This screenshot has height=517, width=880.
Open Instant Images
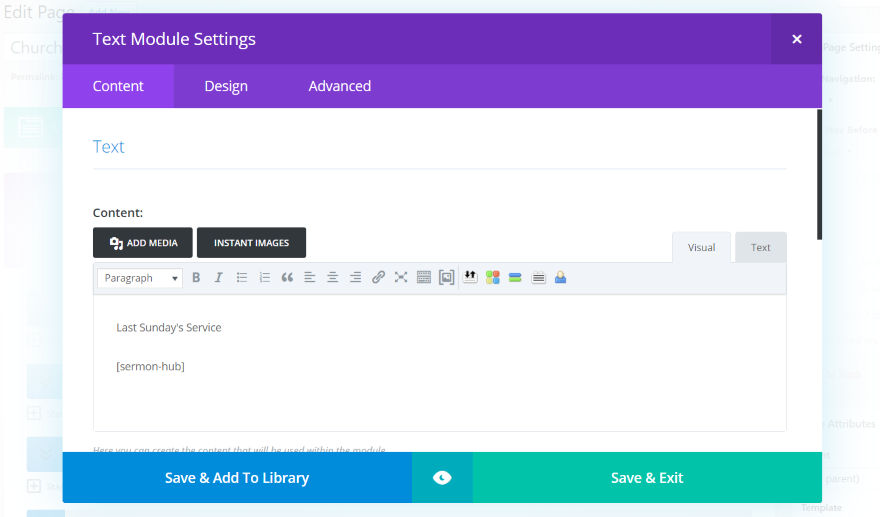point(251,243)
